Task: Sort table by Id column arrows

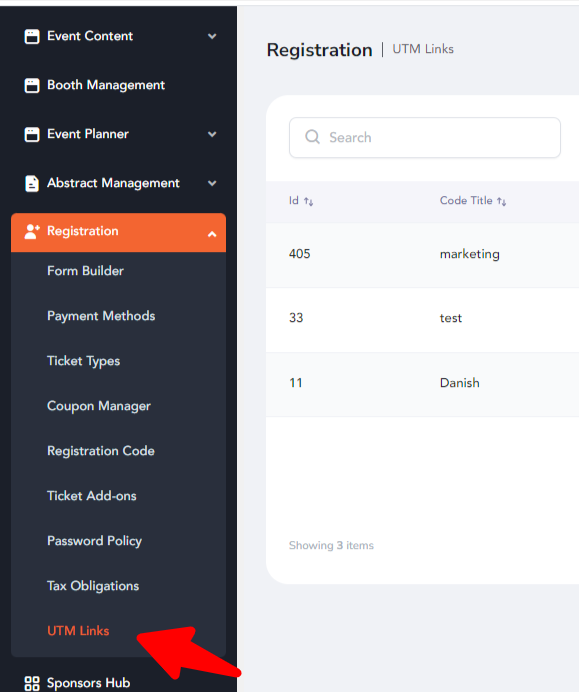Action: [308, 202]
